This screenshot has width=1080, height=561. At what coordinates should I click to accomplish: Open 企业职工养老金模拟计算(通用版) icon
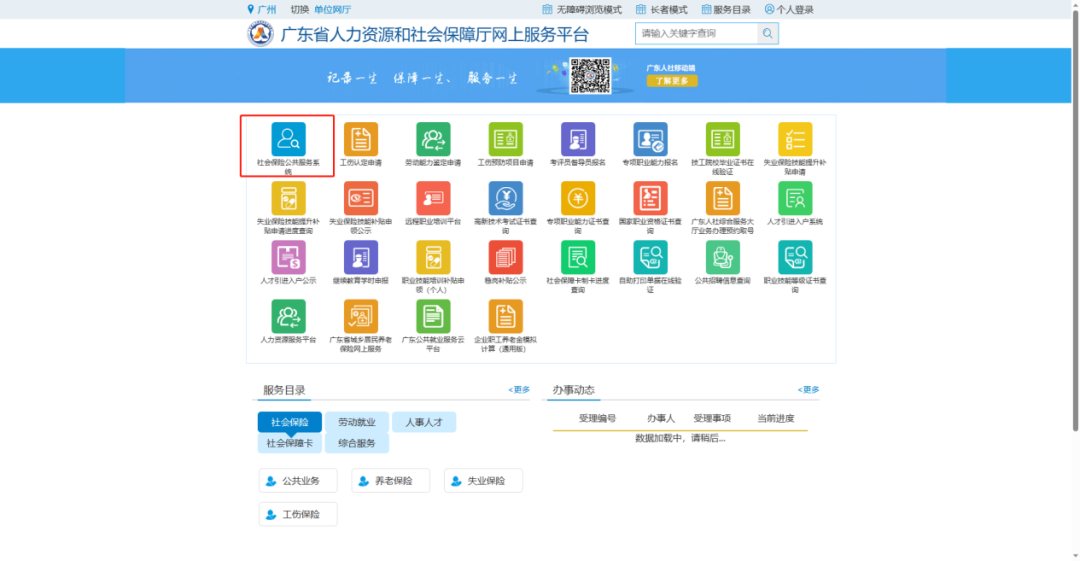tap(506, 317)
